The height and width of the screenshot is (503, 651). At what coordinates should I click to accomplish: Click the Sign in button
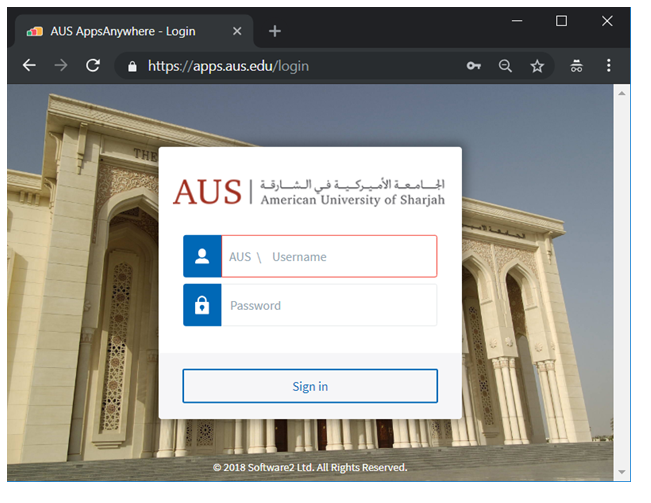pyautogui.click(x=310, y=386)
